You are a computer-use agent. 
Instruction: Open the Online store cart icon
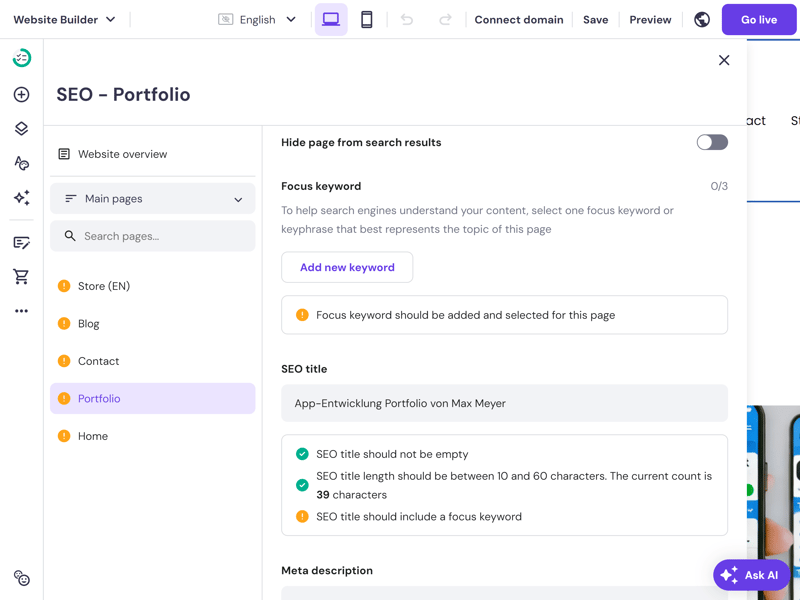point(21,277)
